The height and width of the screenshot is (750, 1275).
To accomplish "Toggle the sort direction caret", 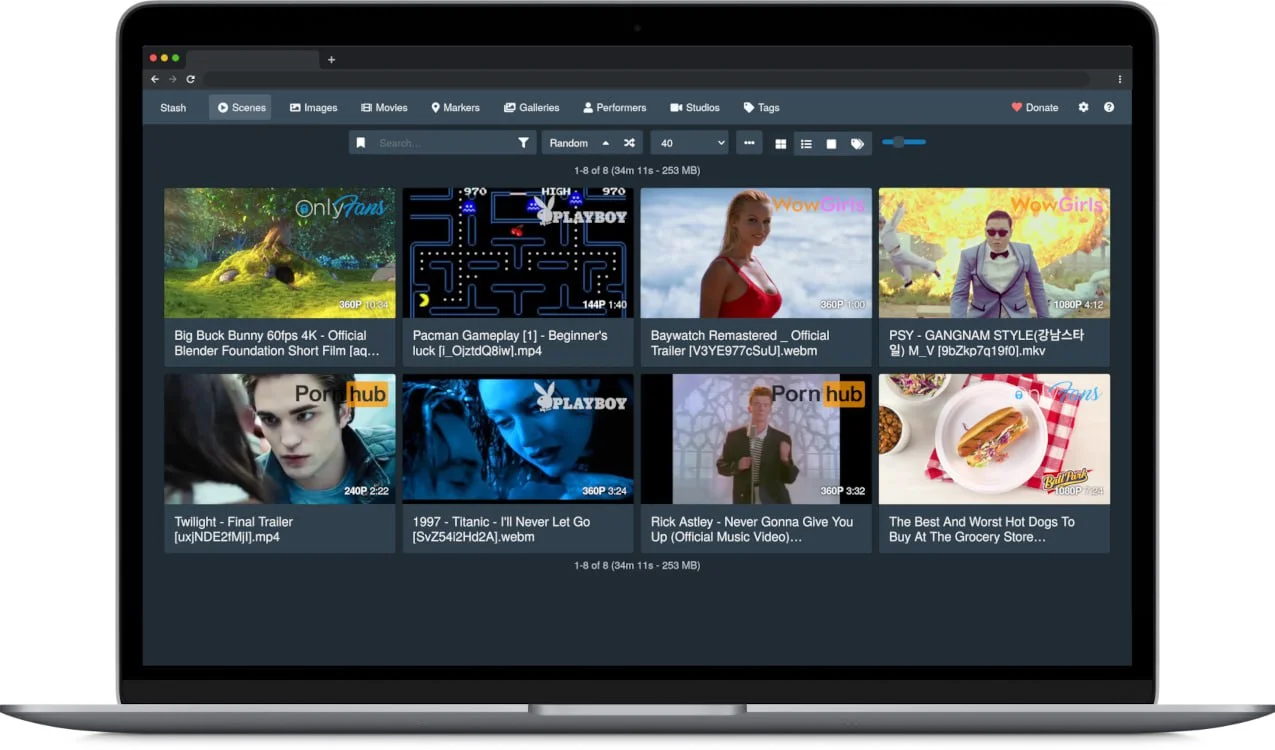I will pos(605,143).
